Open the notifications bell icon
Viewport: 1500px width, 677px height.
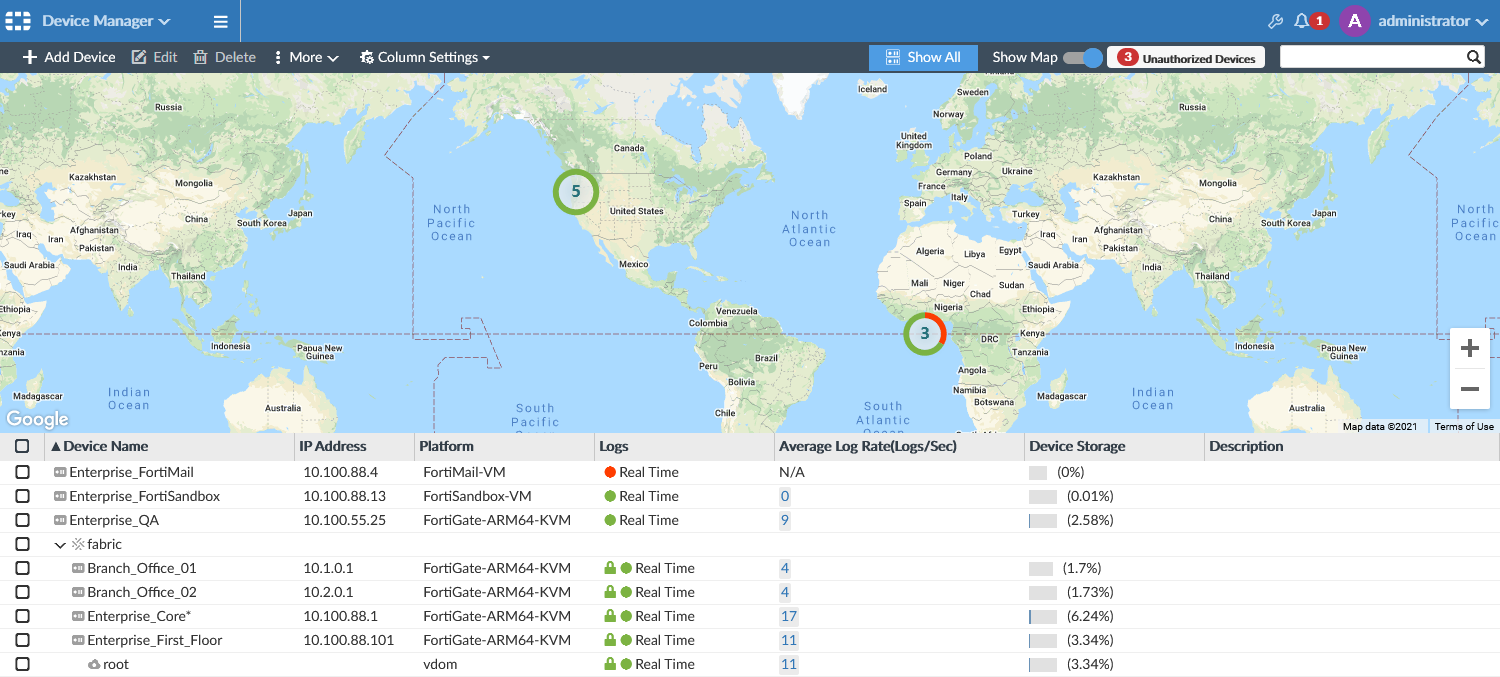(x=1301, y=21)
